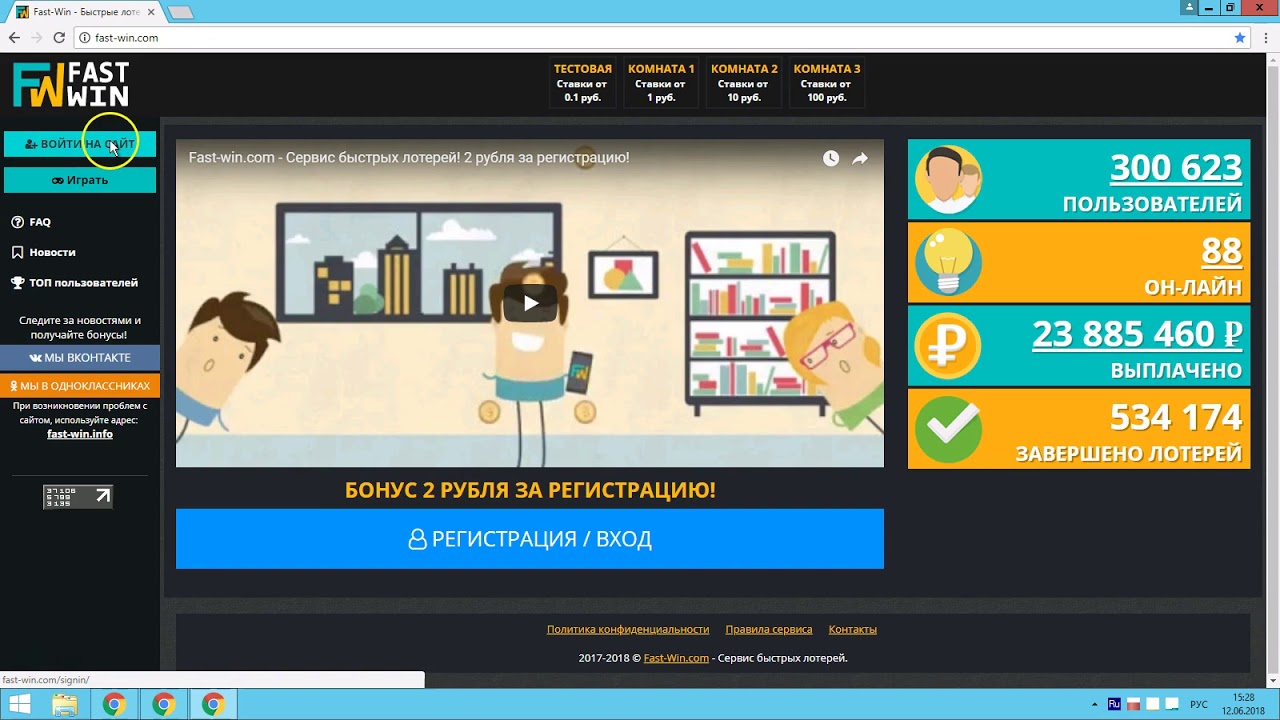Click the Играть button
1280x720 pixels.
pos(80,180)
